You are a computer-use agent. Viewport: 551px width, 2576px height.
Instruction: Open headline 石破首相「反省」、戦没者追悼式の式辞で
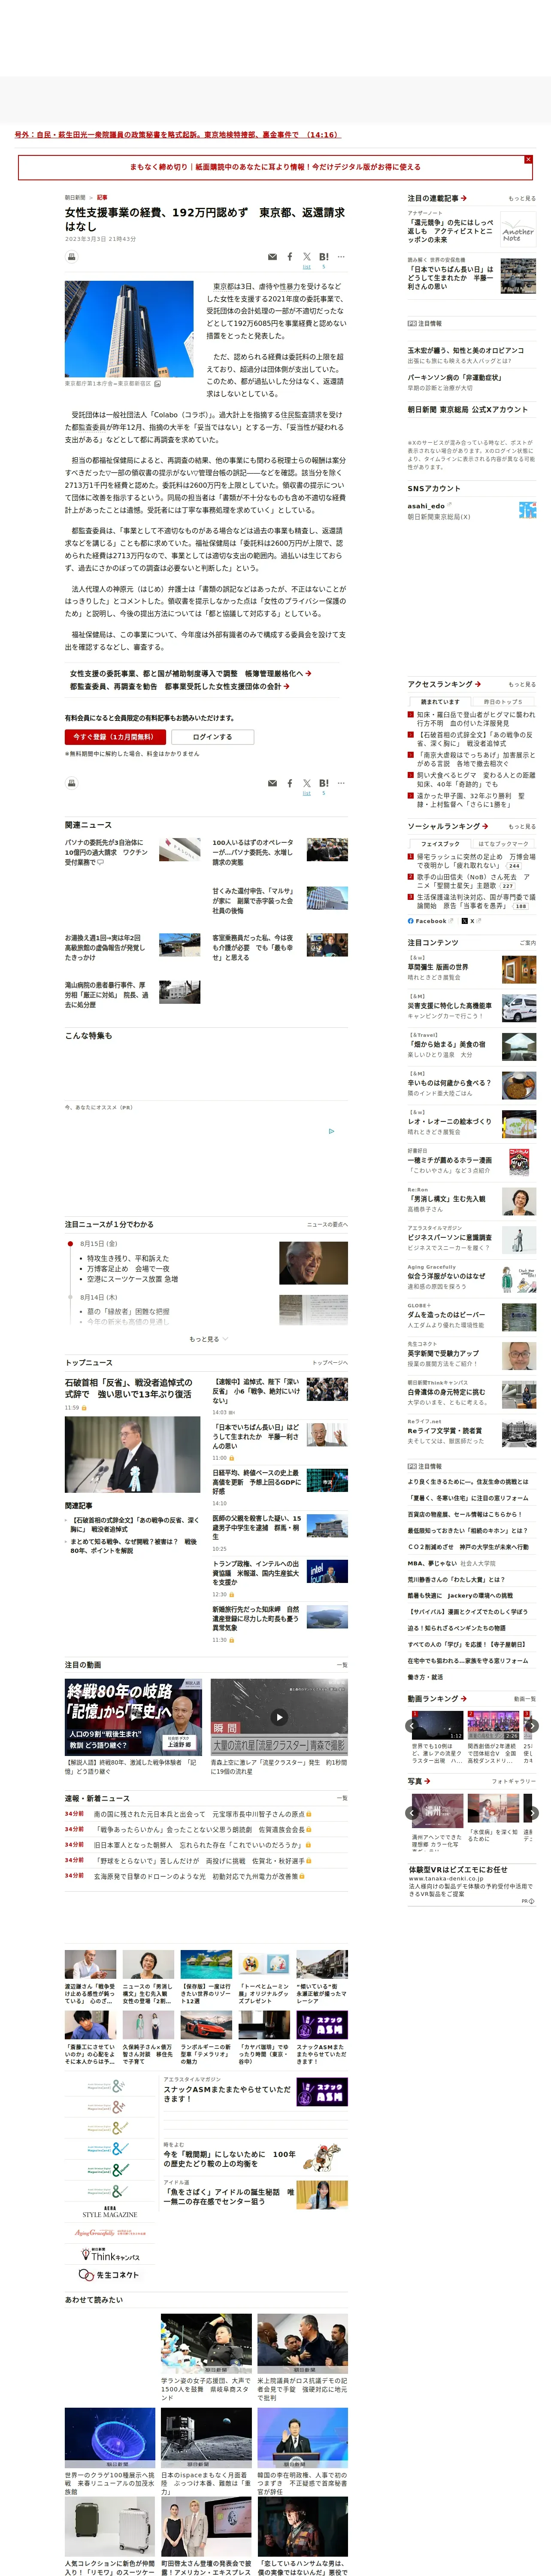coord(130,1388)
